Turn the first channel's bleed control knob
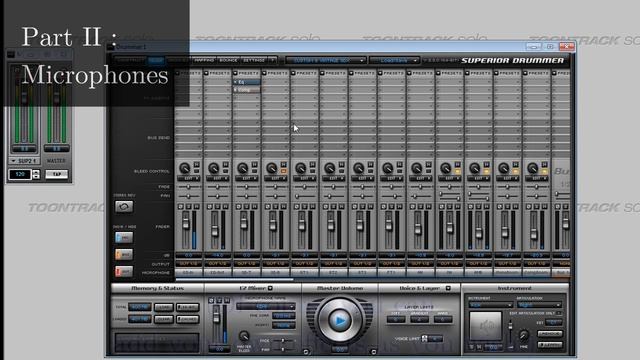The width and height of the screenshot is (640, 360). point(184,168)
